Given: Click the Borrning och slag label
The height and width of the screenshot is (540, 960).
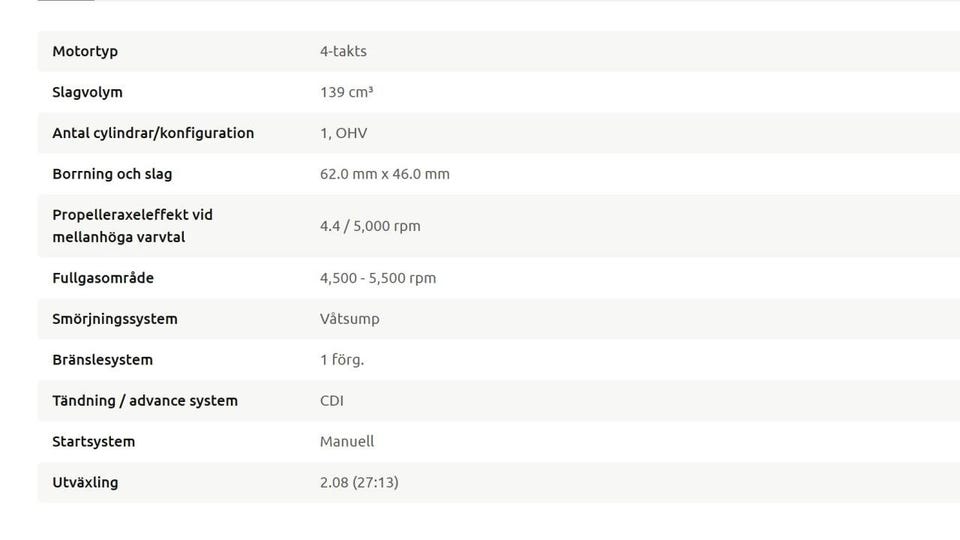Looking at the screenshot, I should point(112,174).
